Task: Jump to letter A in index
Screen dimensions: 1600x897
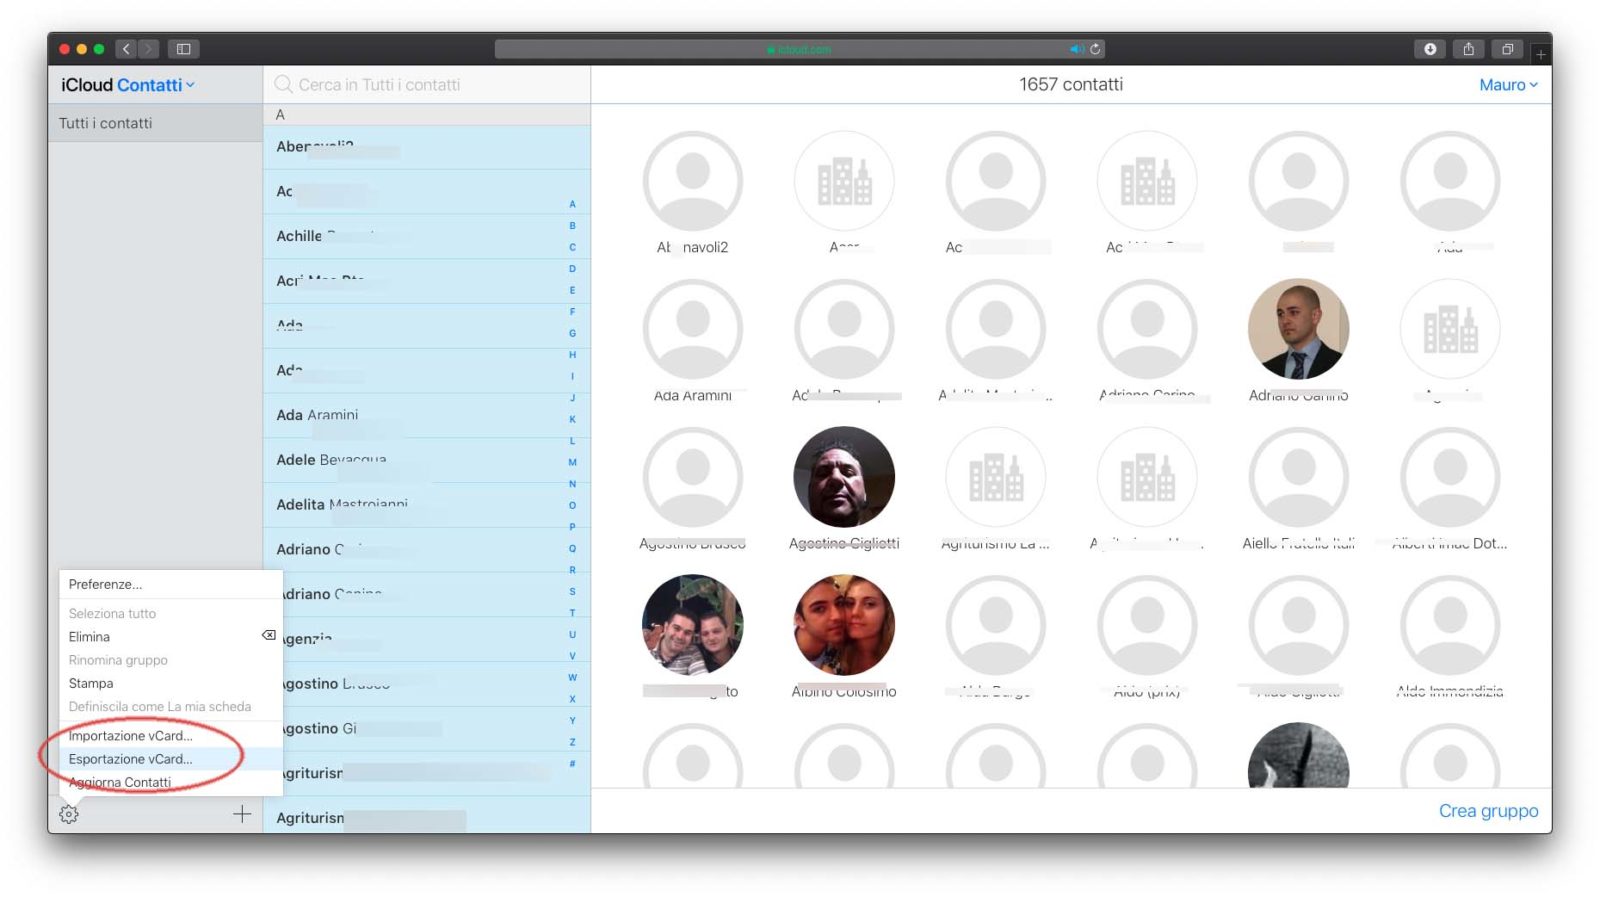Action: pyautogui.click(x=572, y=204)
